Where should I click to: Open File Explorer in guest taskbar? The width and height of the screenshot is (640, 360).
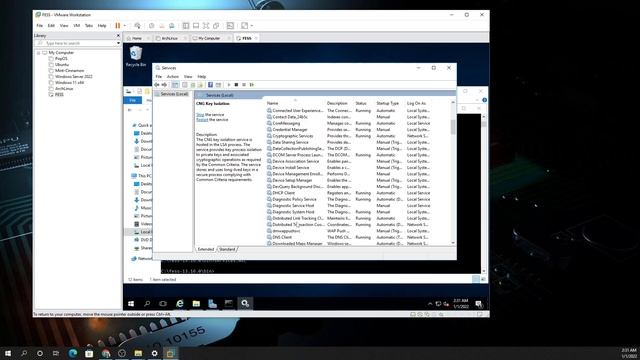(x=196, y=303)
